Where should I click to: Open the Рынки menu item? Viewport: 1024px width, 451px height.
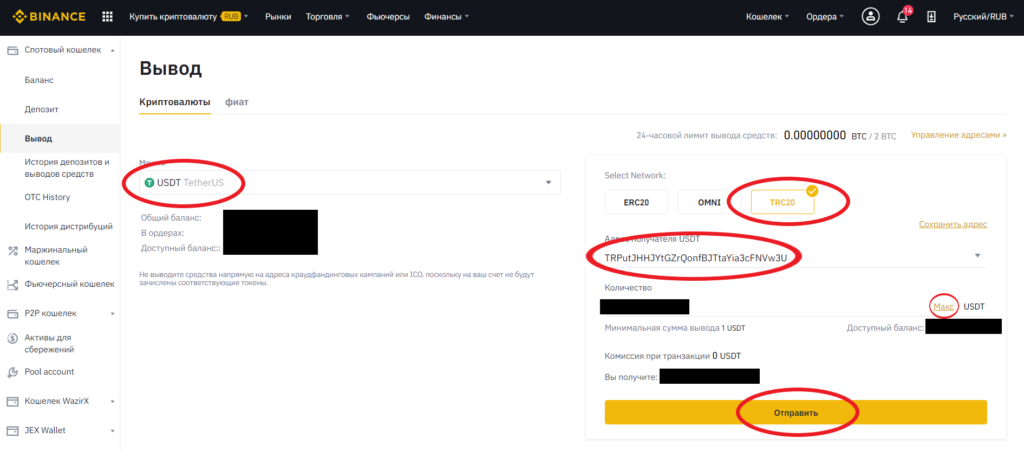(x=278, y=17)
